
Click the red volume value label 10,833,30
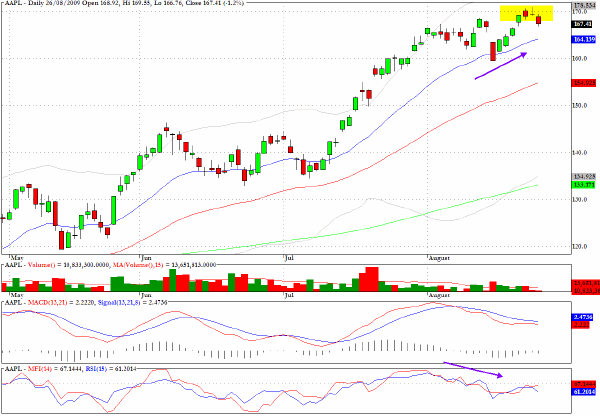tap(586, 291)
